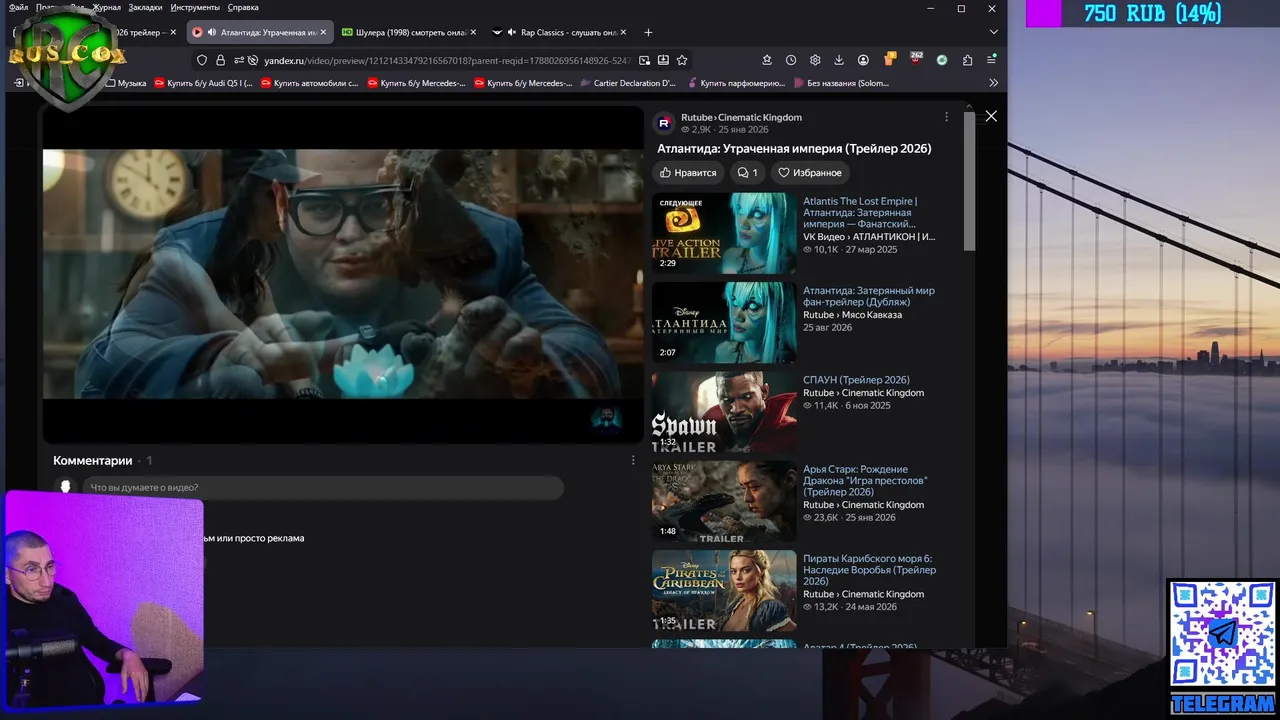Open Атлантида: Затерянный мир фан-трейлер link
Screen dimensions: 1280x720
coord(869,296)
